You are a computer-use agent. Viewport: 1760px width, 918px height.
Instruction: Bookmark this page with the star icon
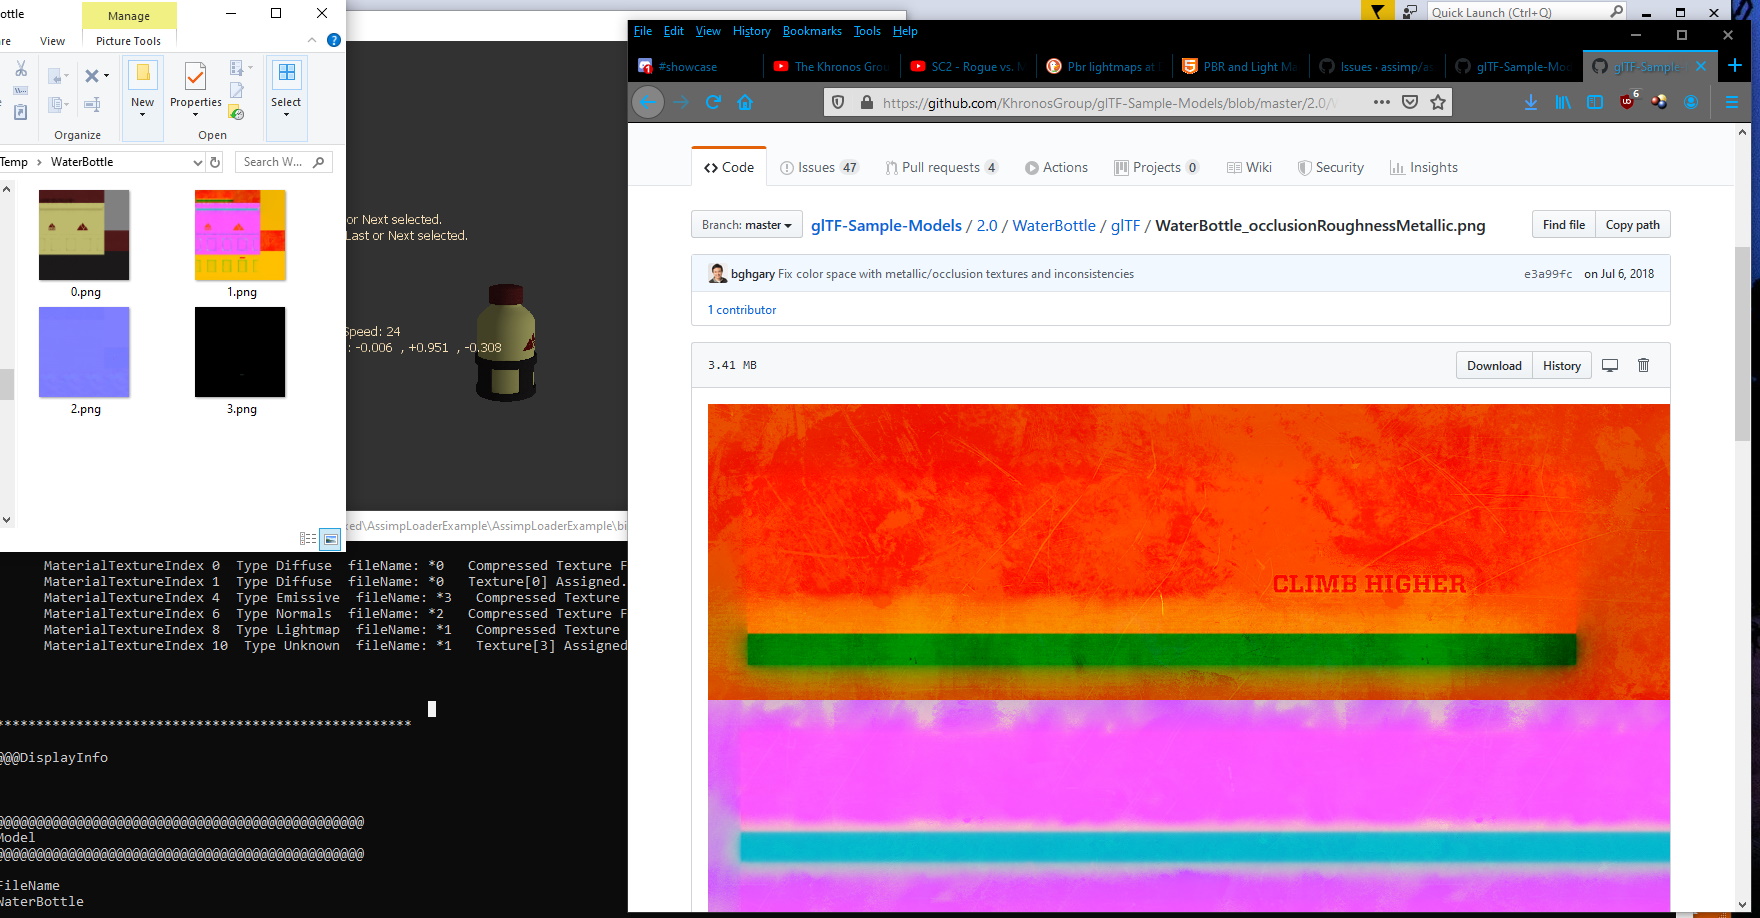click(x=1438, y=102)
